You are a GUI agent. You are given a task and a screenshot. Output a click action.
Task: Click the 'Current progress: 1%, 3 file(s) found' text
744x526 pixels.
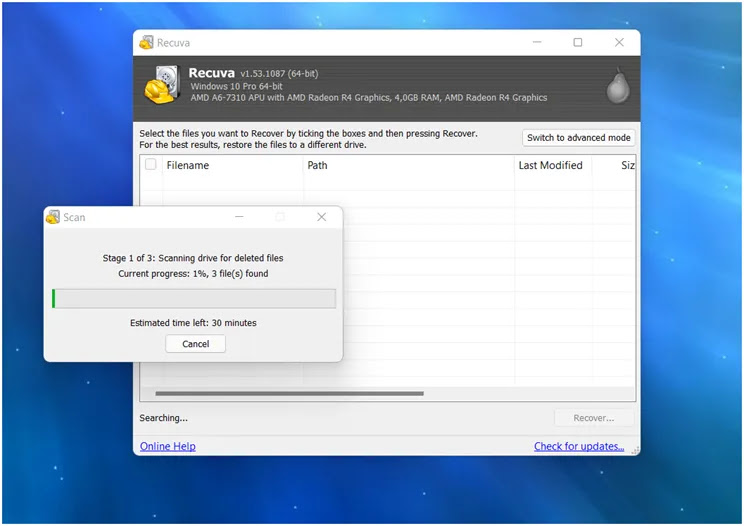(x=193, y=274)
